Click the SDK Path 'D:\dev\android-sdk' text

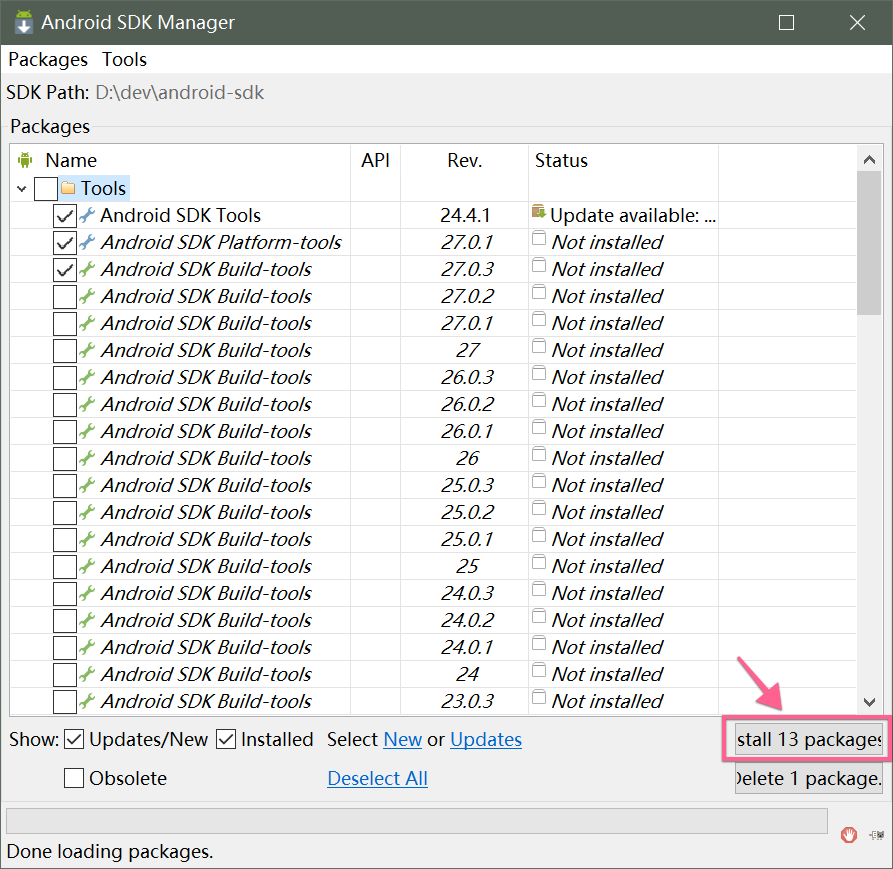coord(179,92)
